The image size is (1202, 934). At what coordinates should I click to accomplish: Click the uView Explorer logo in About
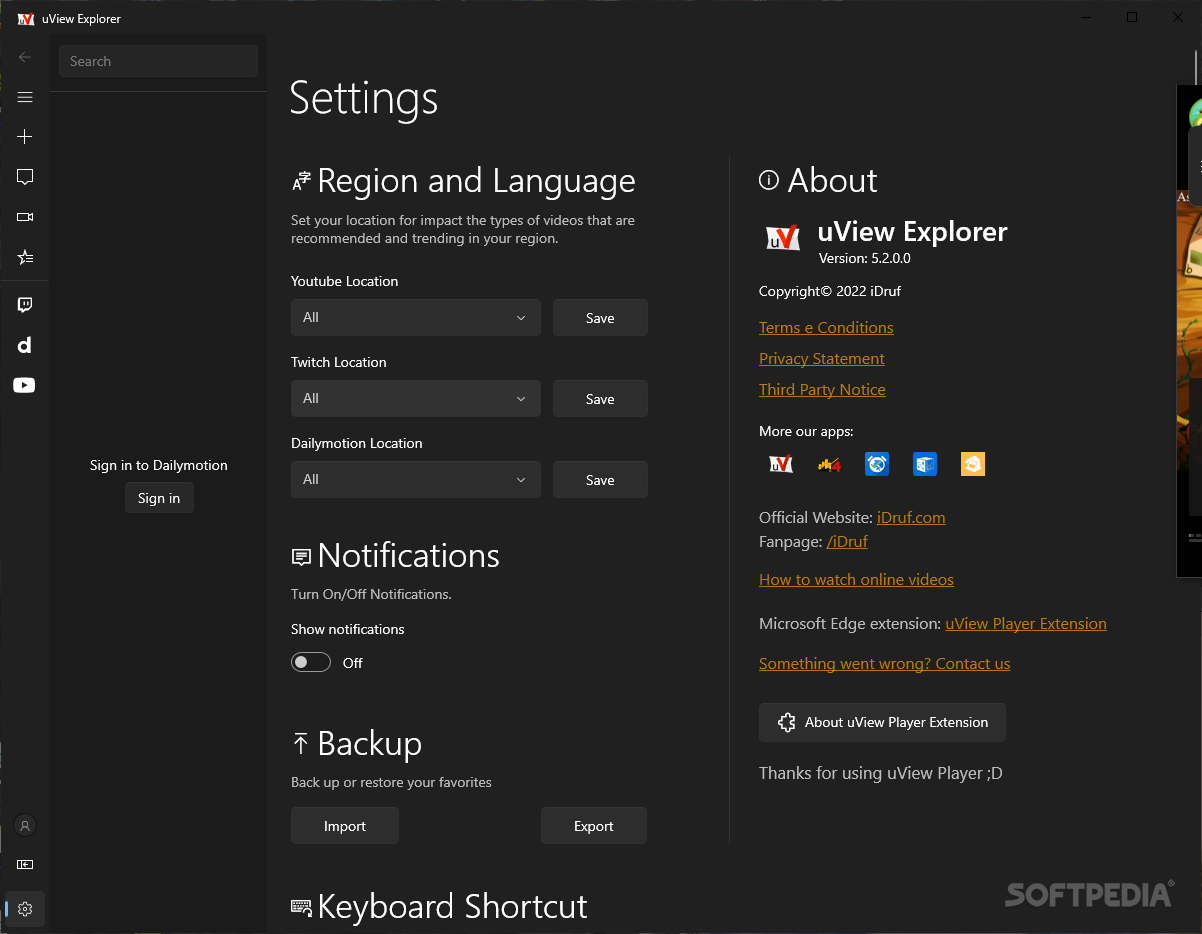coord(783,238)
